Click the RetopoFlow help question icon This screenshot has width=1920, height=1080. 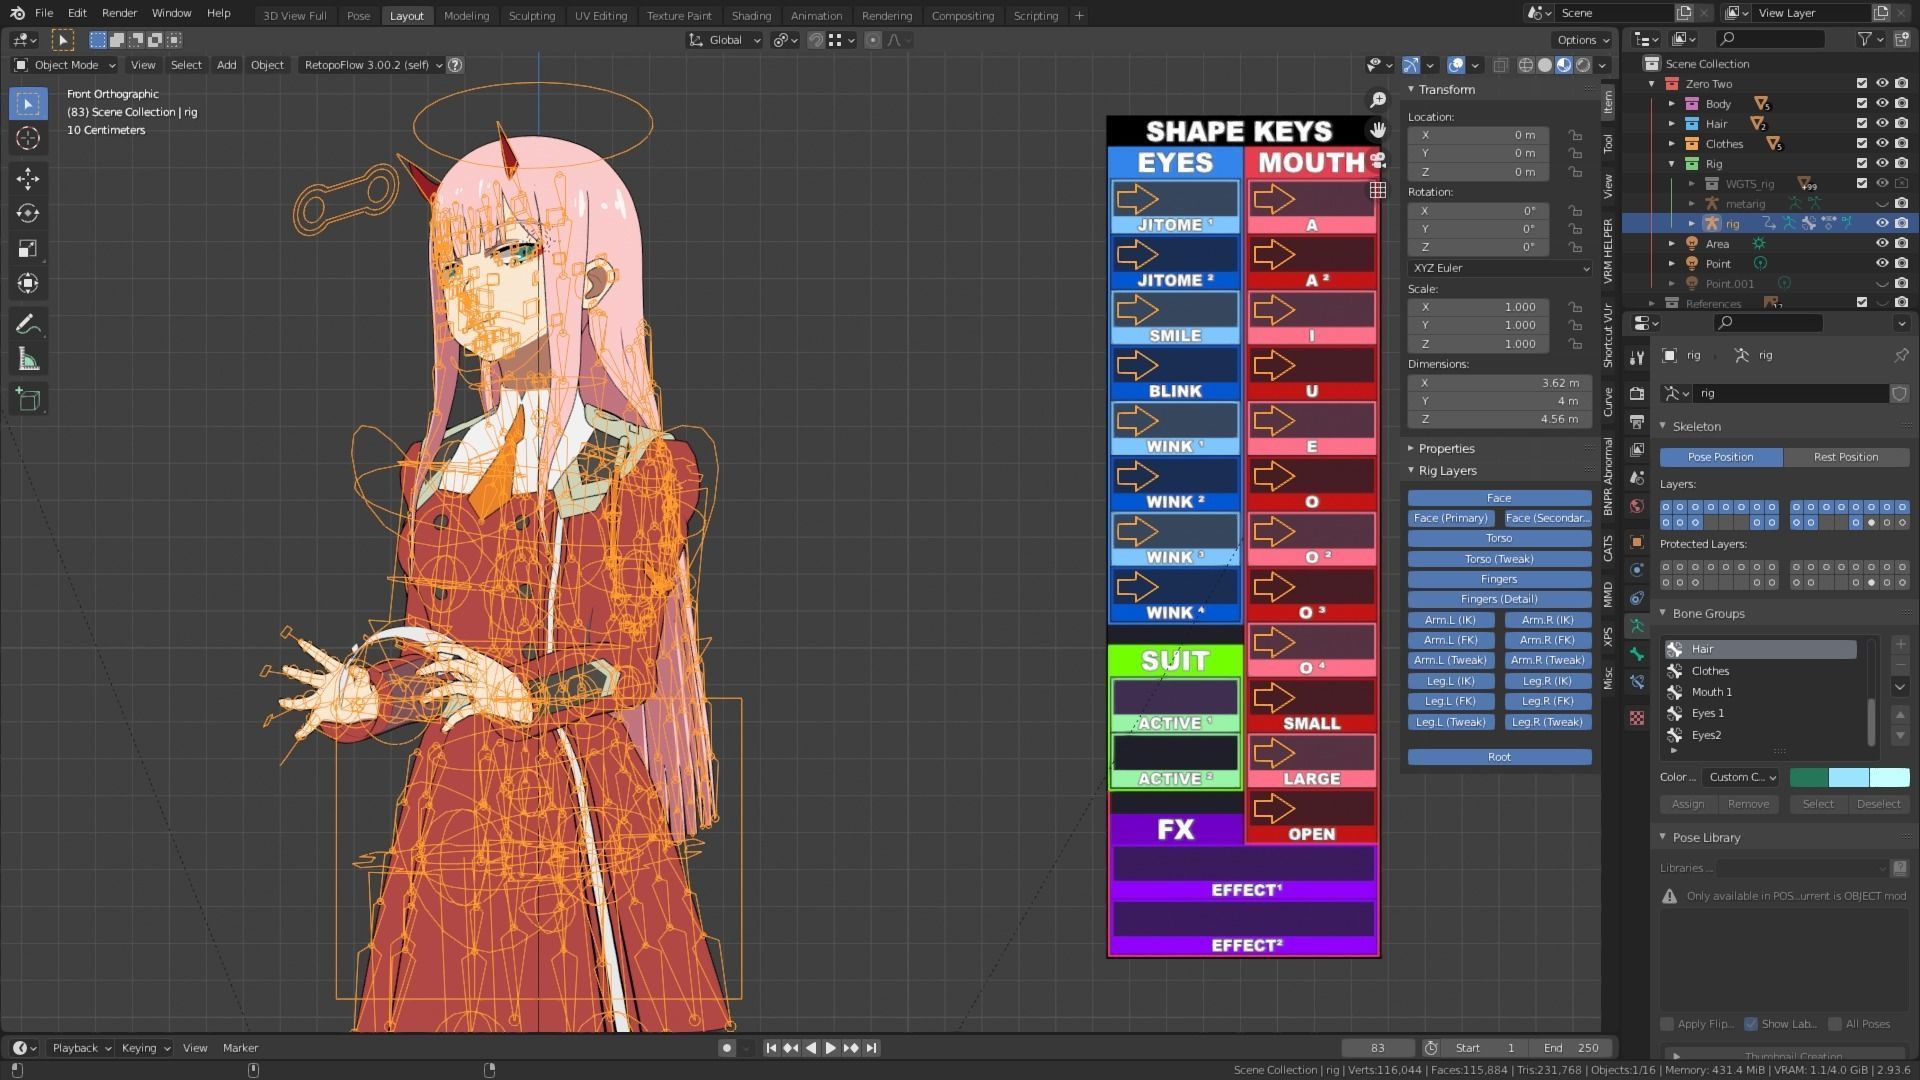(x=455, y=65)
